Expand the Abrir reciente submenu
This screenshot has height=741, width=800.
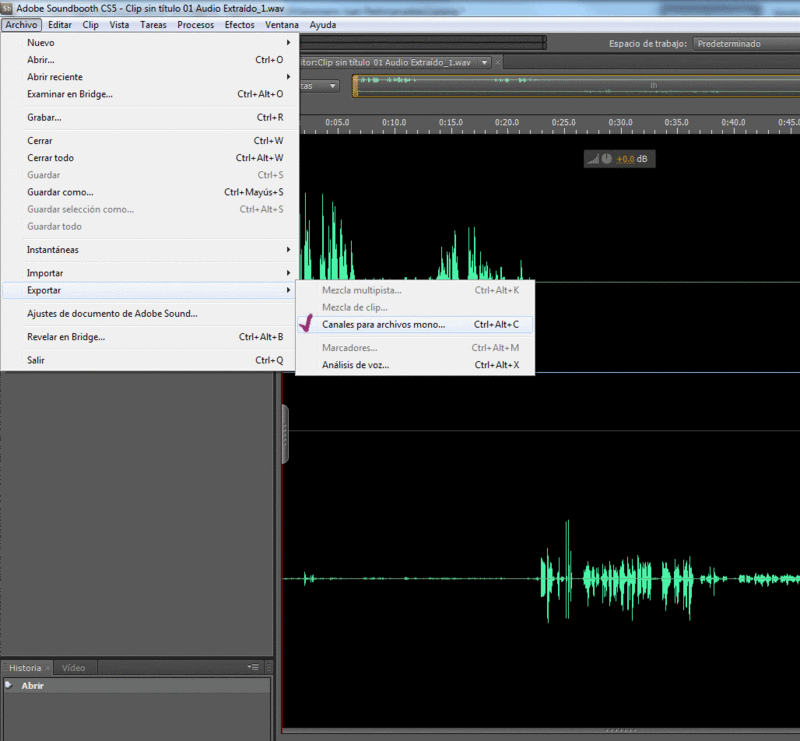[x=149, y=77]
